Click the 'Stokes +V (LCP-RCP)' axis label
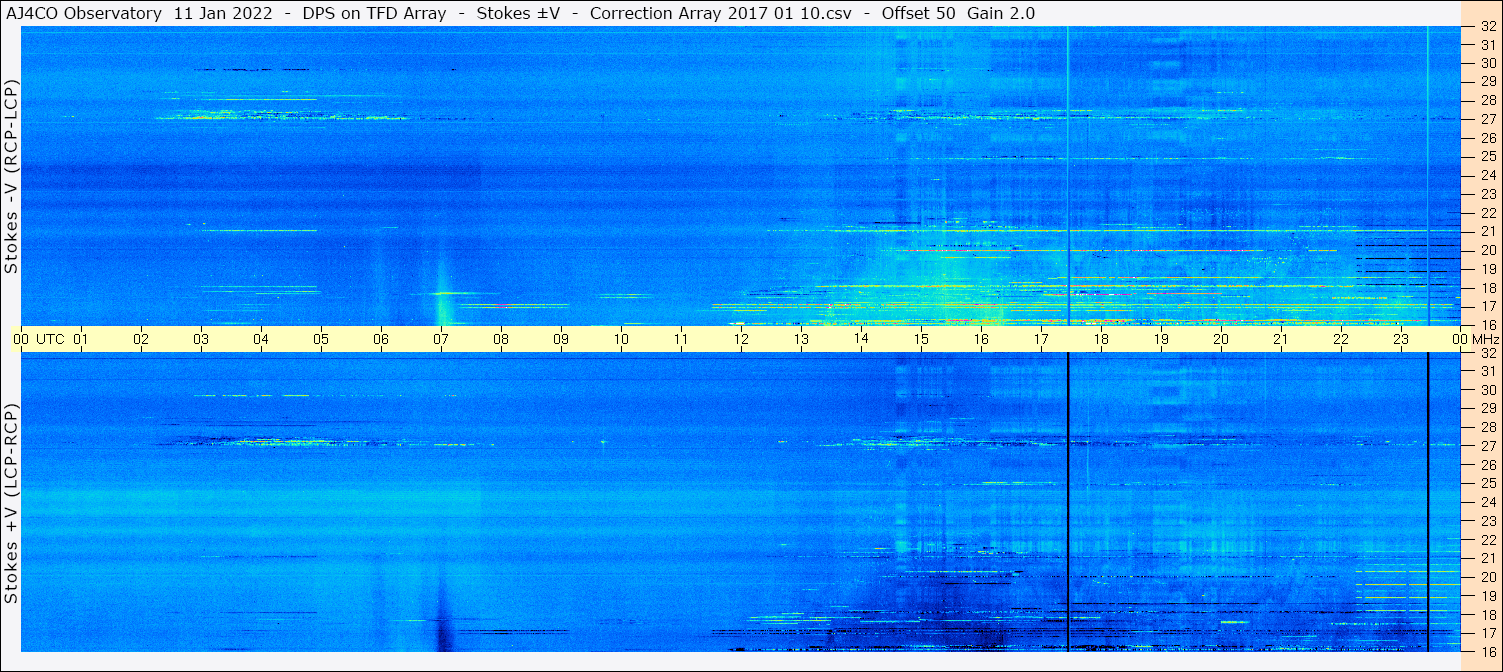The image size is (1503, 672). pyautogui.click(x=12, y=503)
